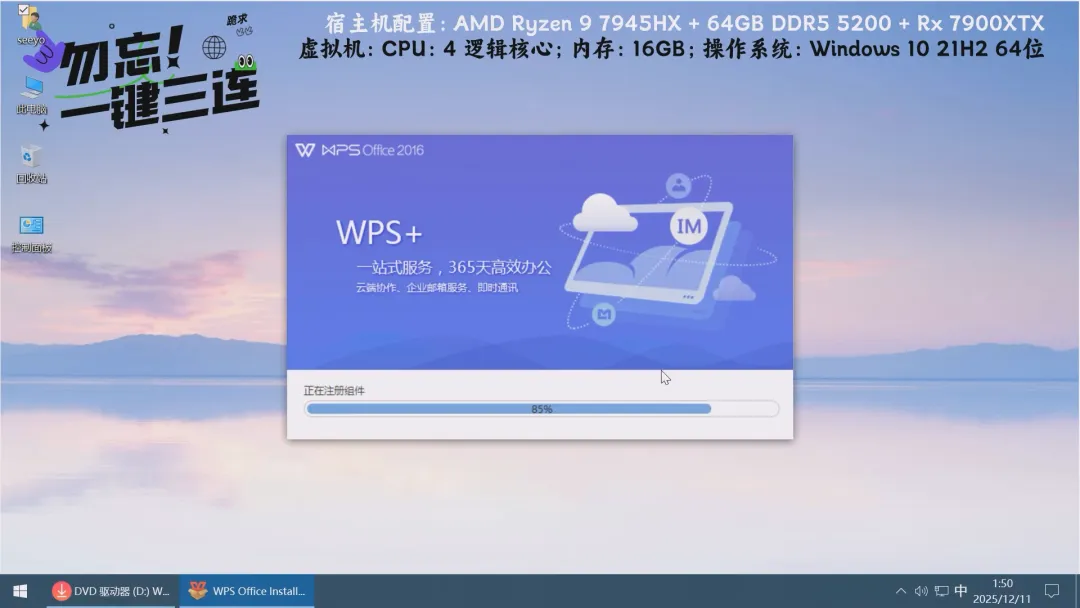This screenshot has width=1080, height=608.
Task: Open the Windows Start menu
Action: [20, 591]
